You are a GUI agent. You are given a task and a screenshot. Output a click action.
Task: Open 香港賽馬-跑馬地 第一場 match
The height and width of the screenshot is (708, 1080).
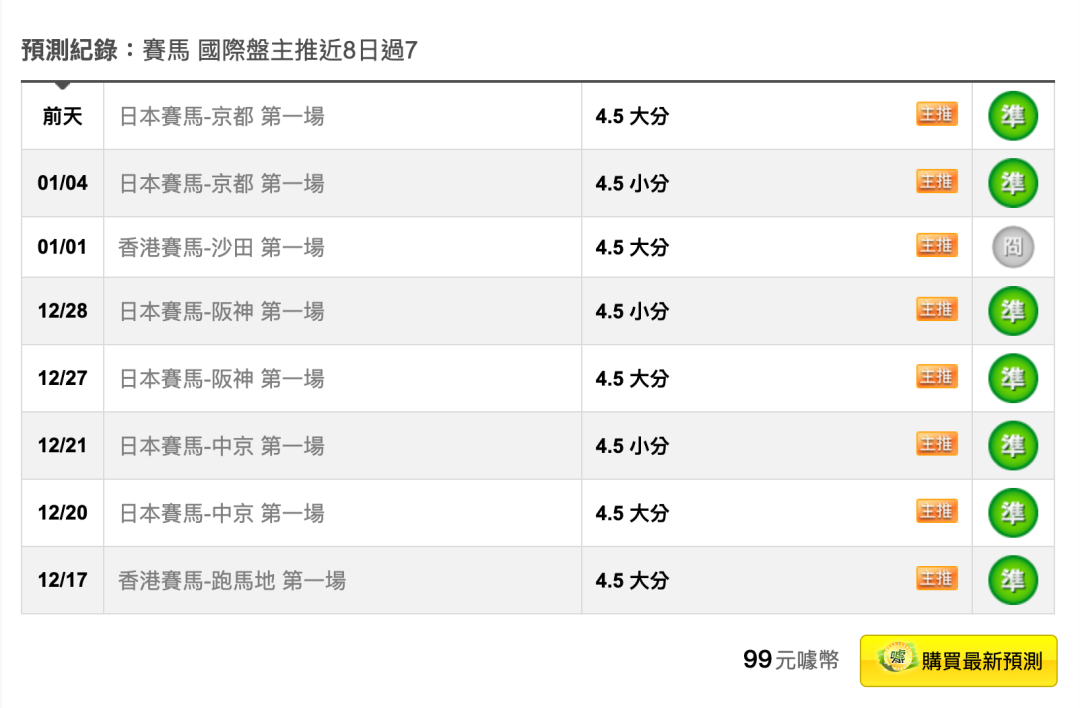tap(232, 580)
